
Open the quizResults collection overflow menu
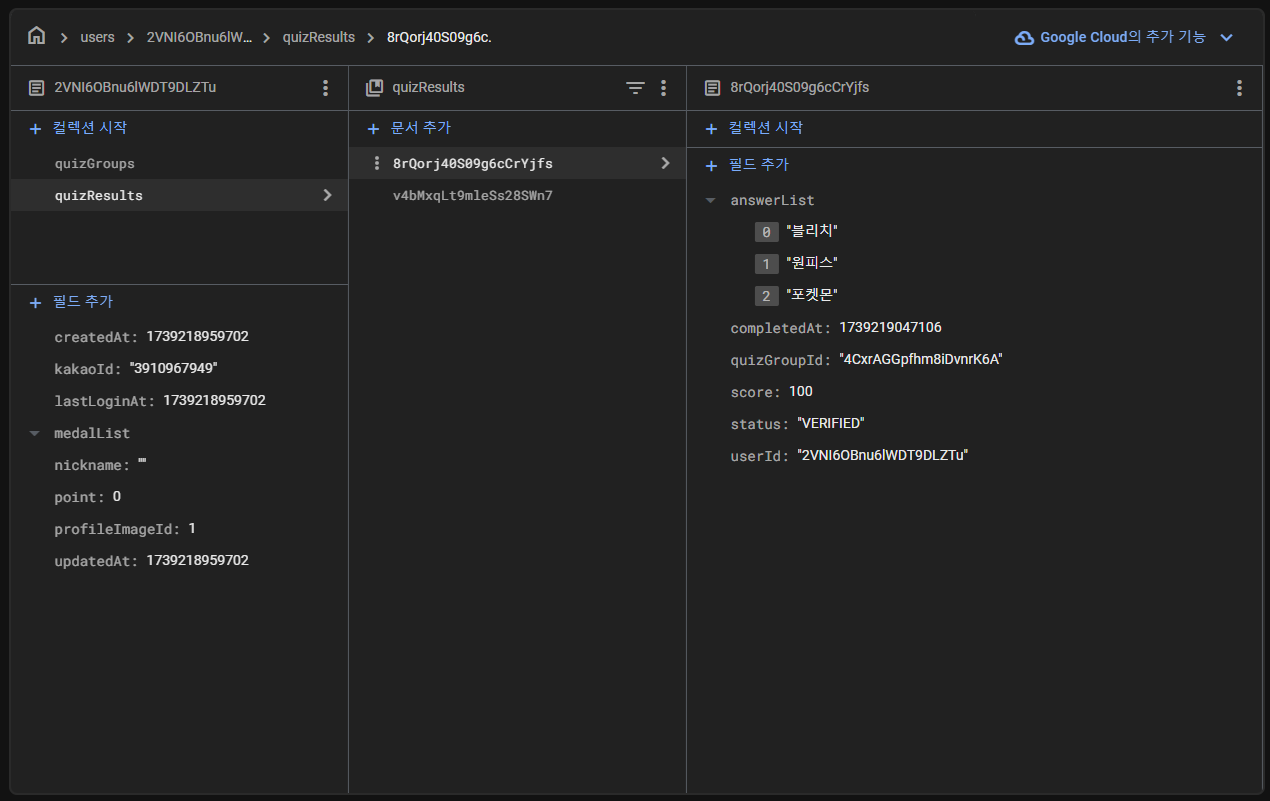point(663,88)
